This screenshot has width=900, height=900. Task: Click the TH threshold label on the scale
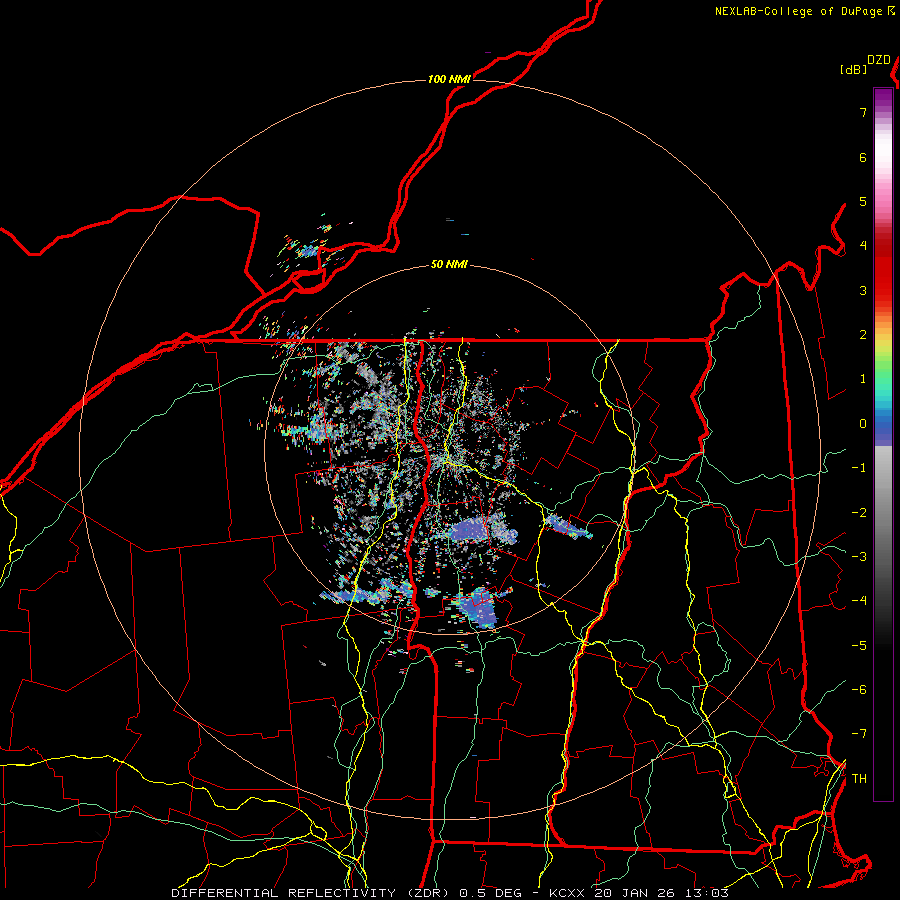point(859,779)
